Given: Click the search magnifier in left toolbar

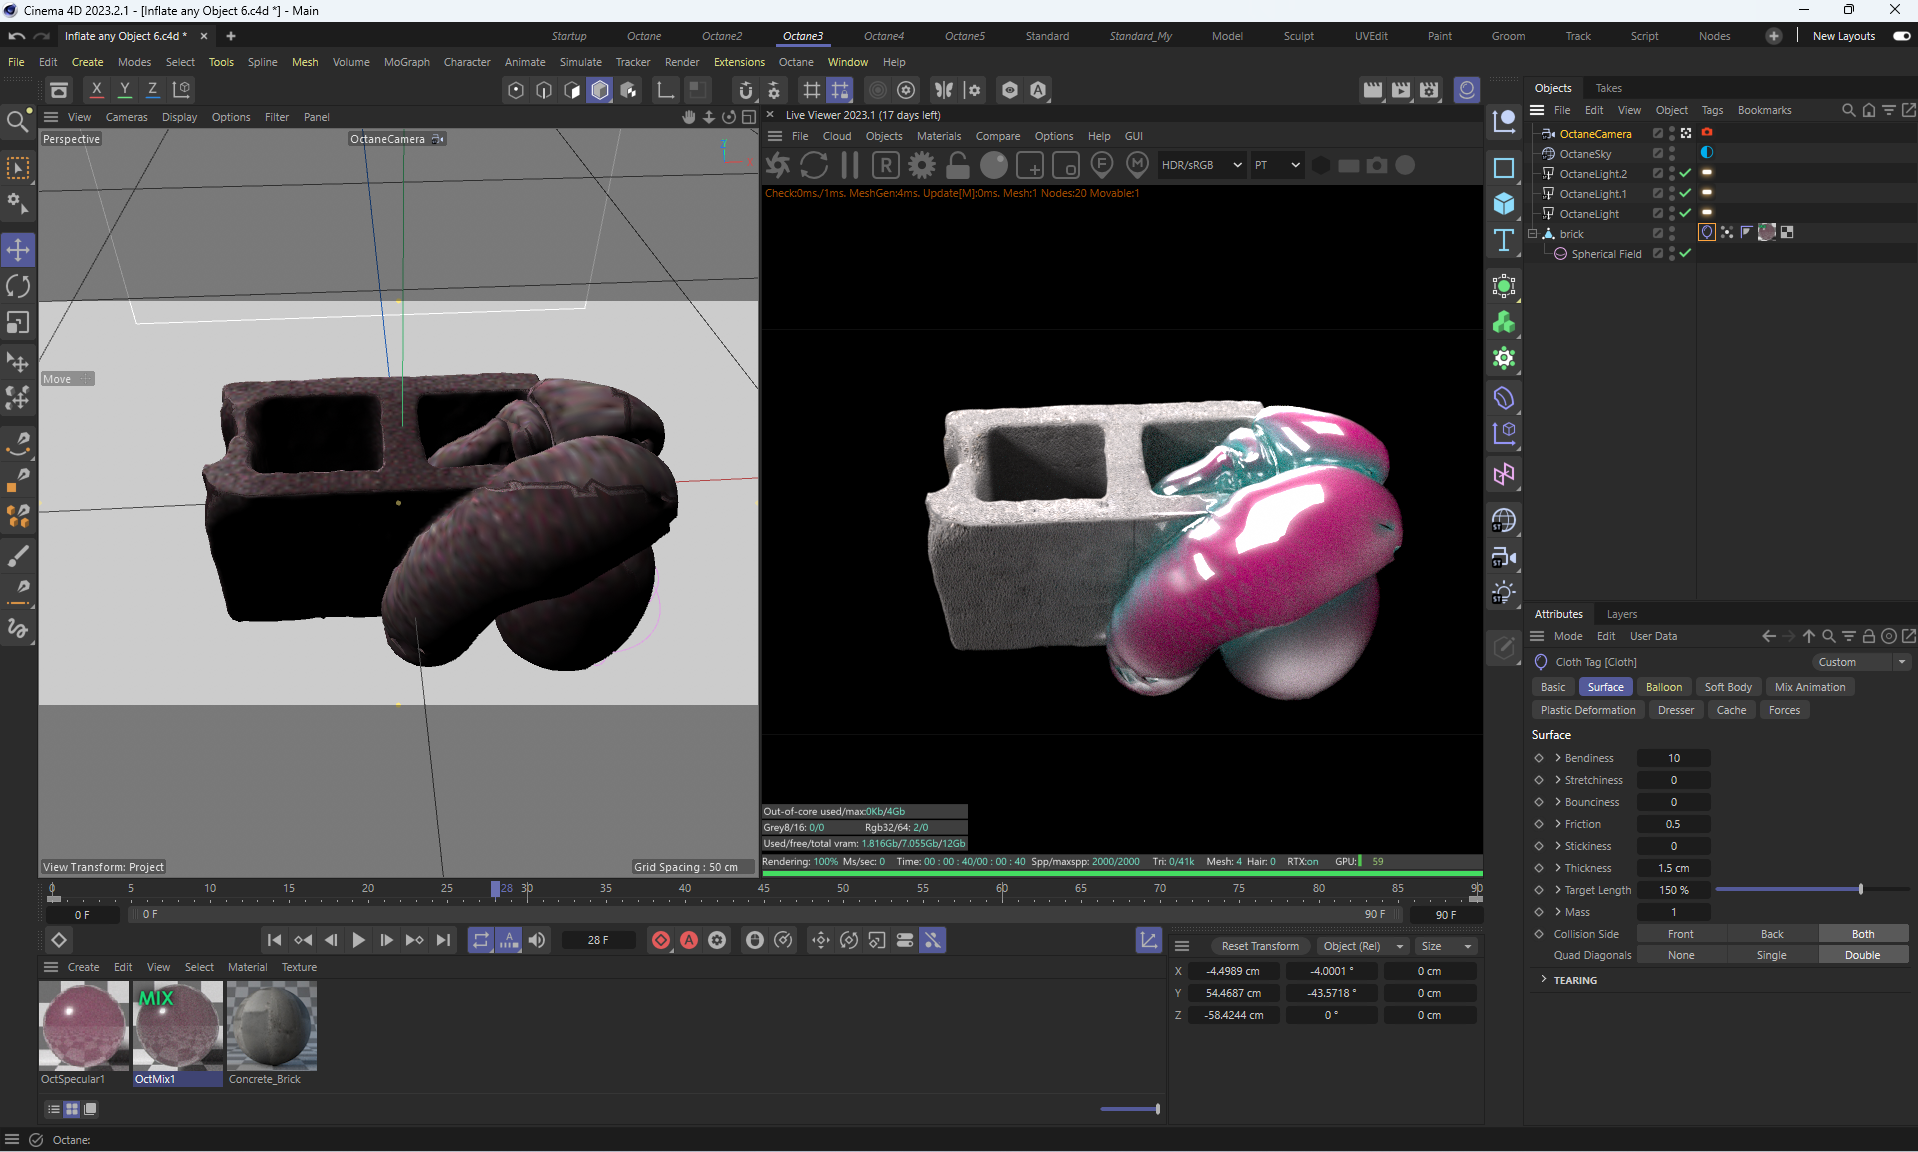Looking at the screenshot, I should click(x=17, y=122).
